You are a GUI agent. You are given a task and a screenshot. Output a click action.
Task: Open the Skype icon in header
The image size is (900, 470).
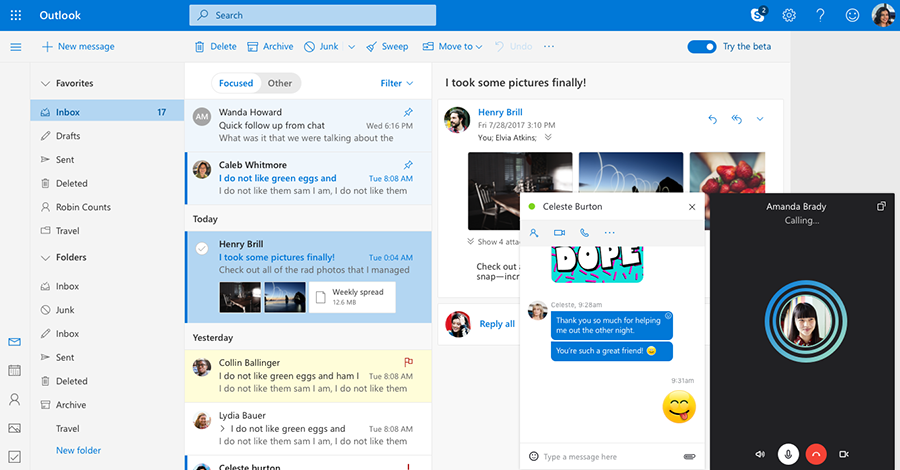click(758, 15)
